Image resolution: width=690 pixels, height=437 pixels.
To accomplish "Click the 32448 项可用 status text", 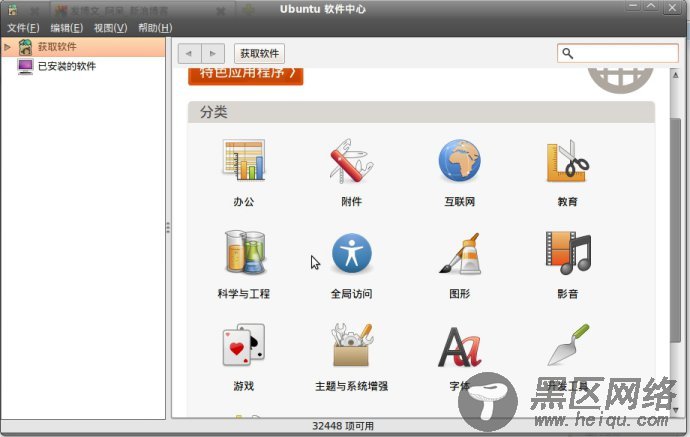I will pos(343,426).
